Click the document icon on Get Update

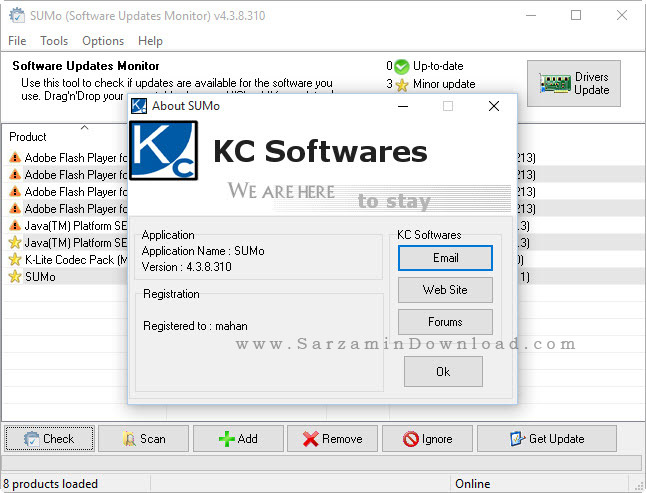coord(517,439)
